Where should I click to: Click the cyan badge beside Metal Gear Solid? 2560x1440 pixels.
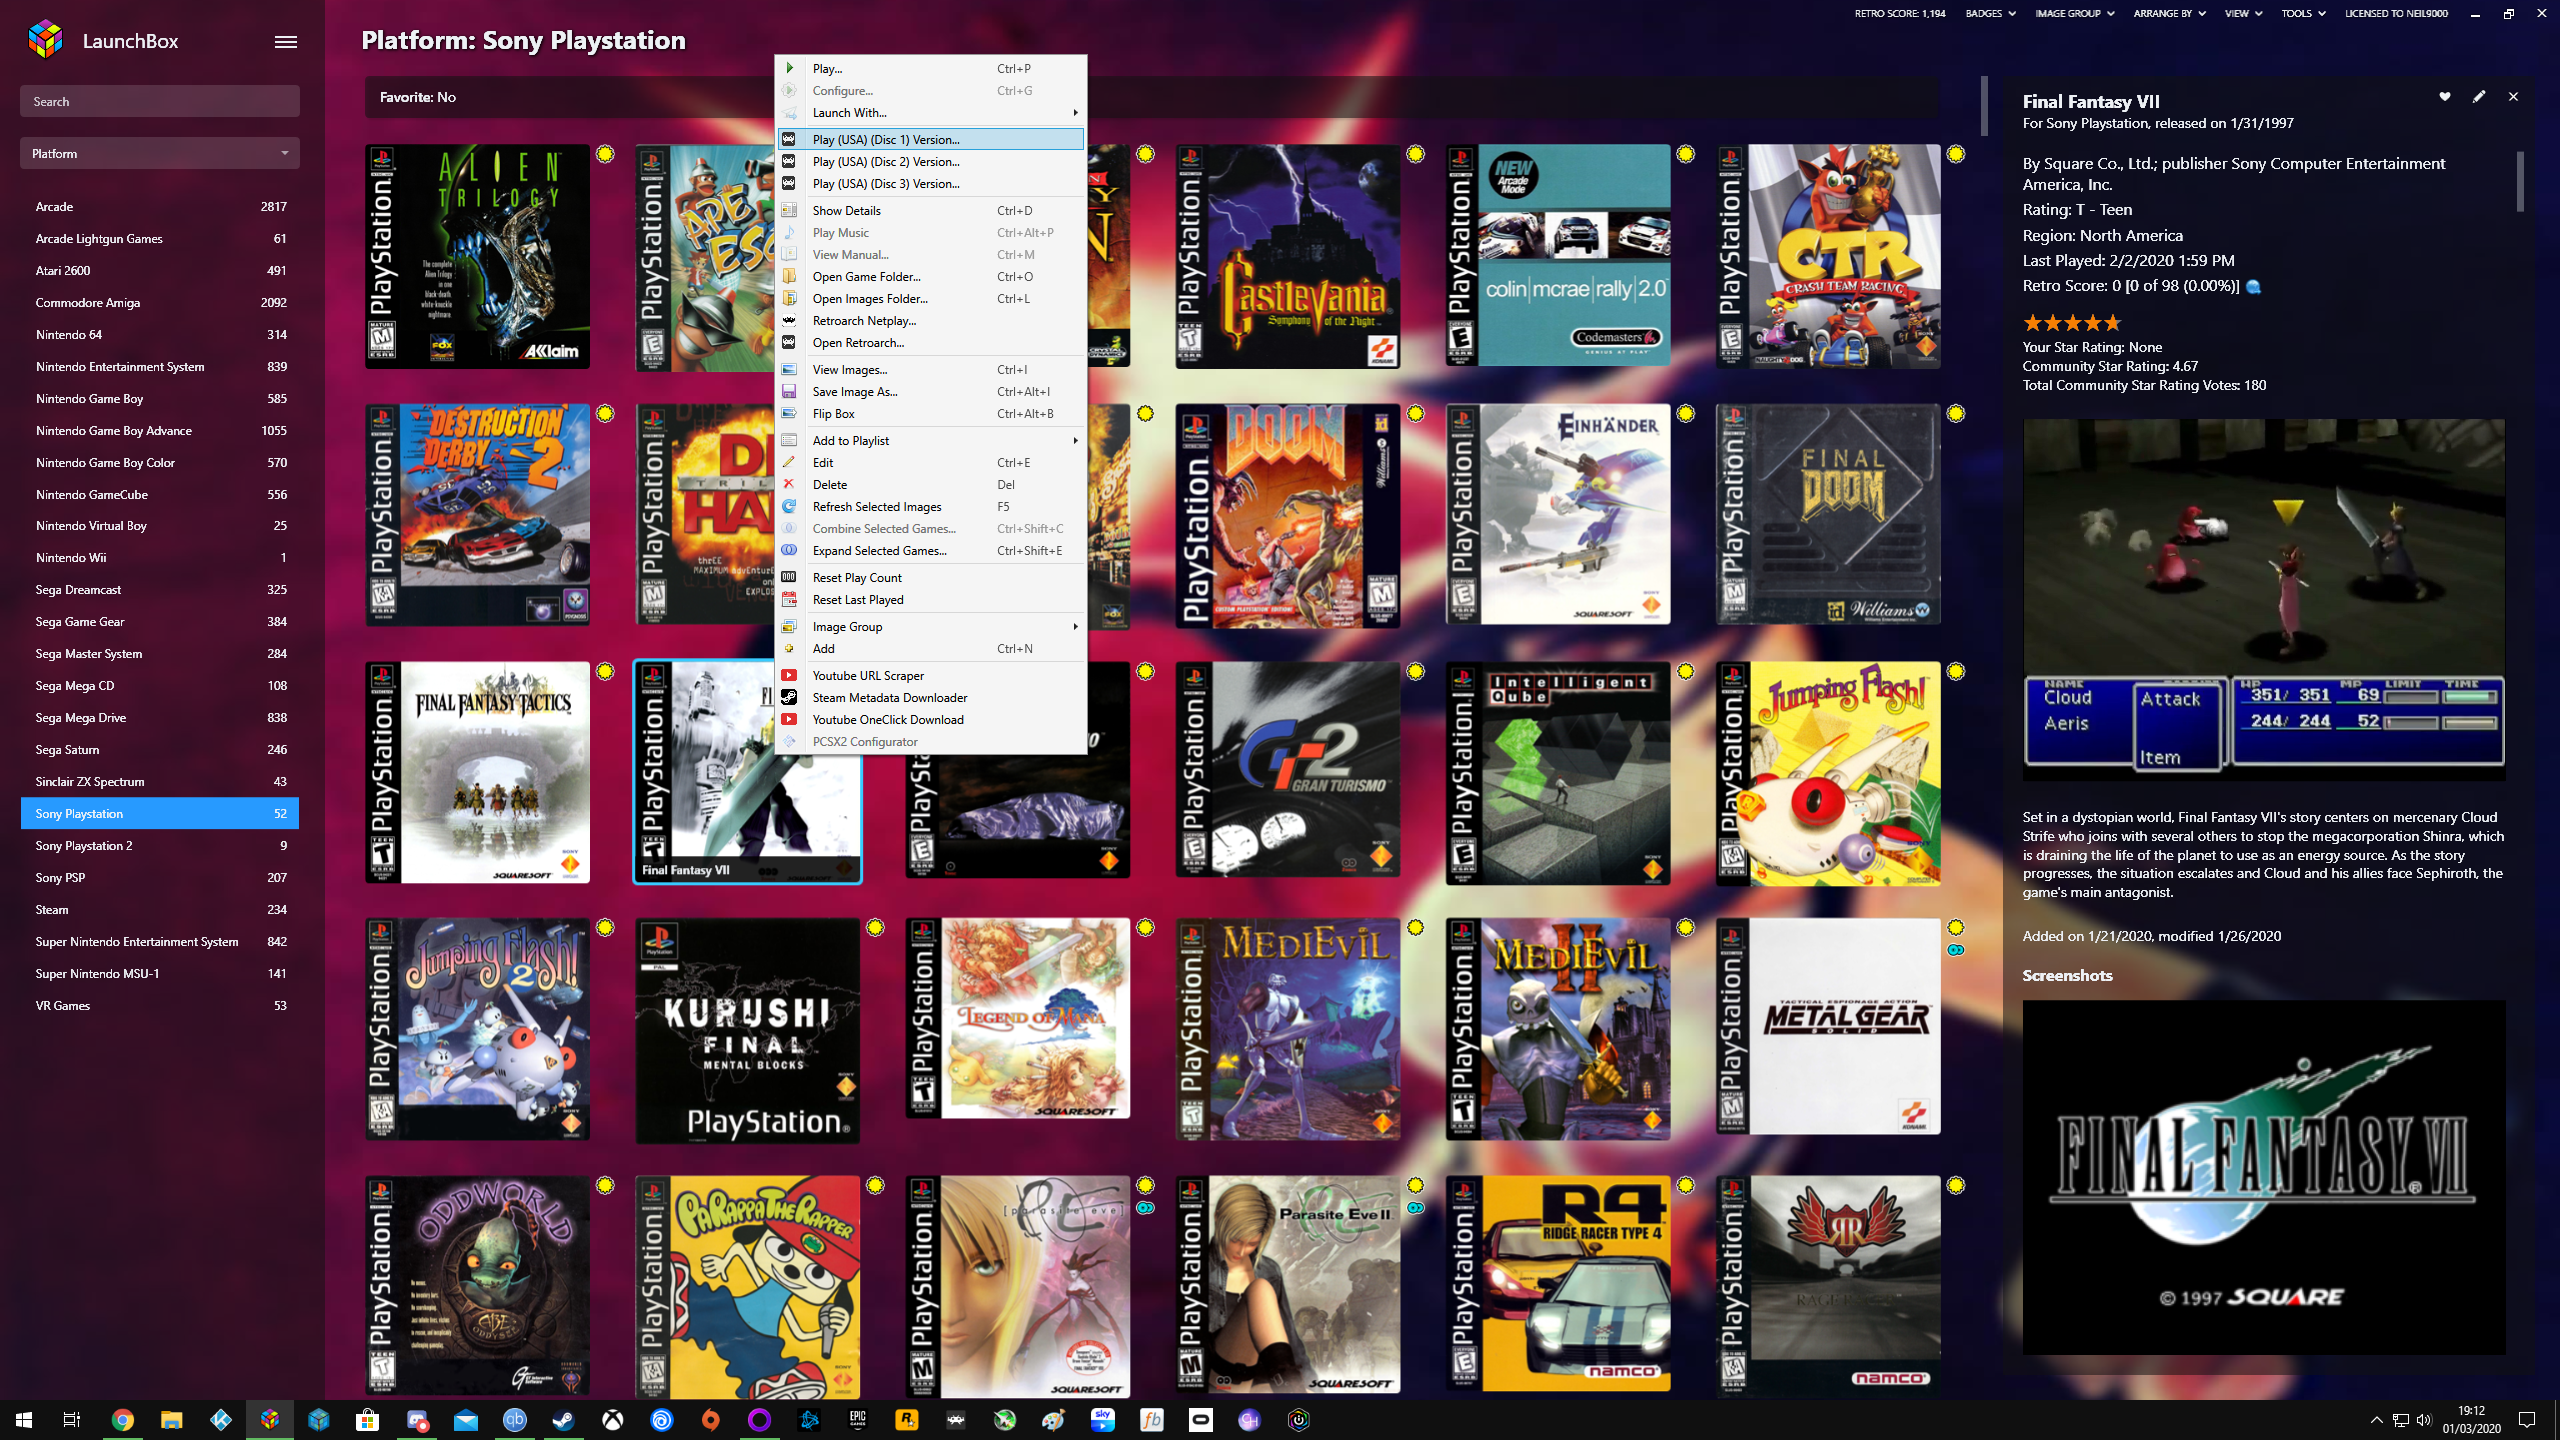click(1956, 950)
